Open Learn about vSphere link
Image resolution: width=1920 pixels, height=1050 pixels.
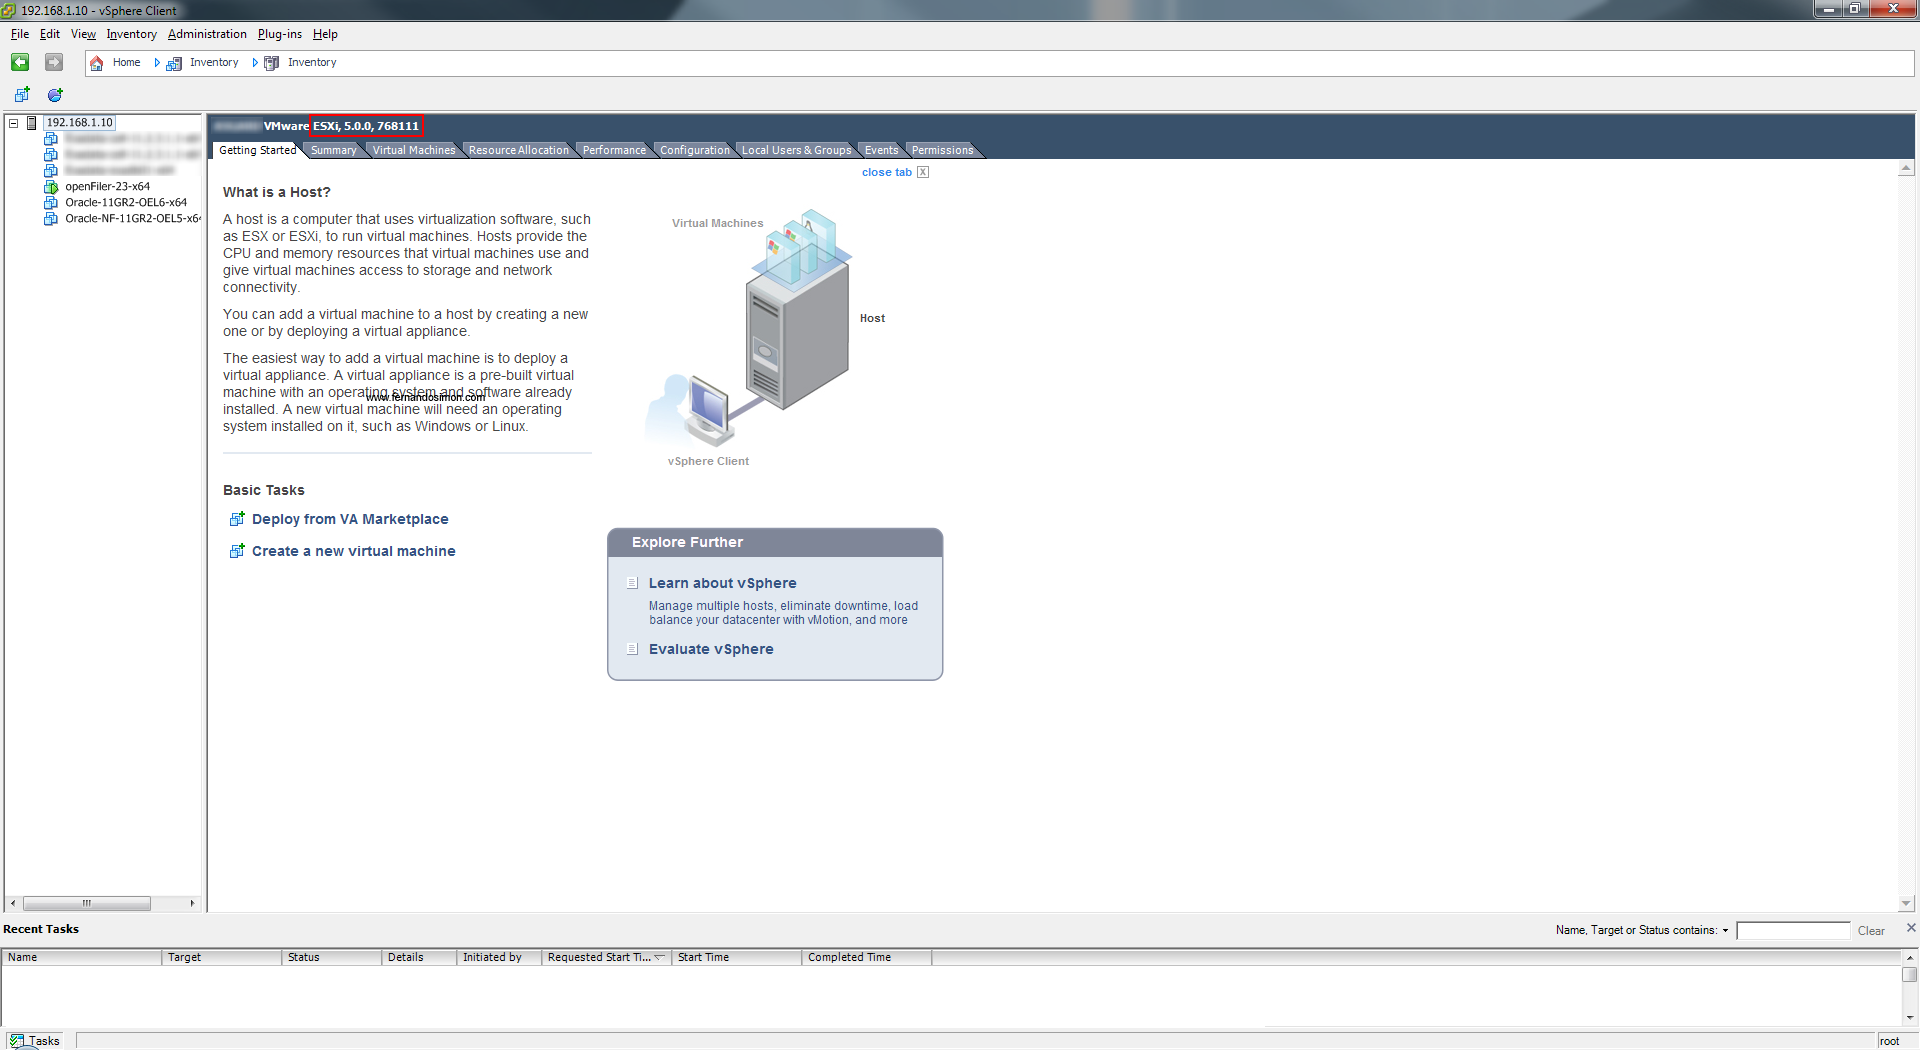pos(722,583)
